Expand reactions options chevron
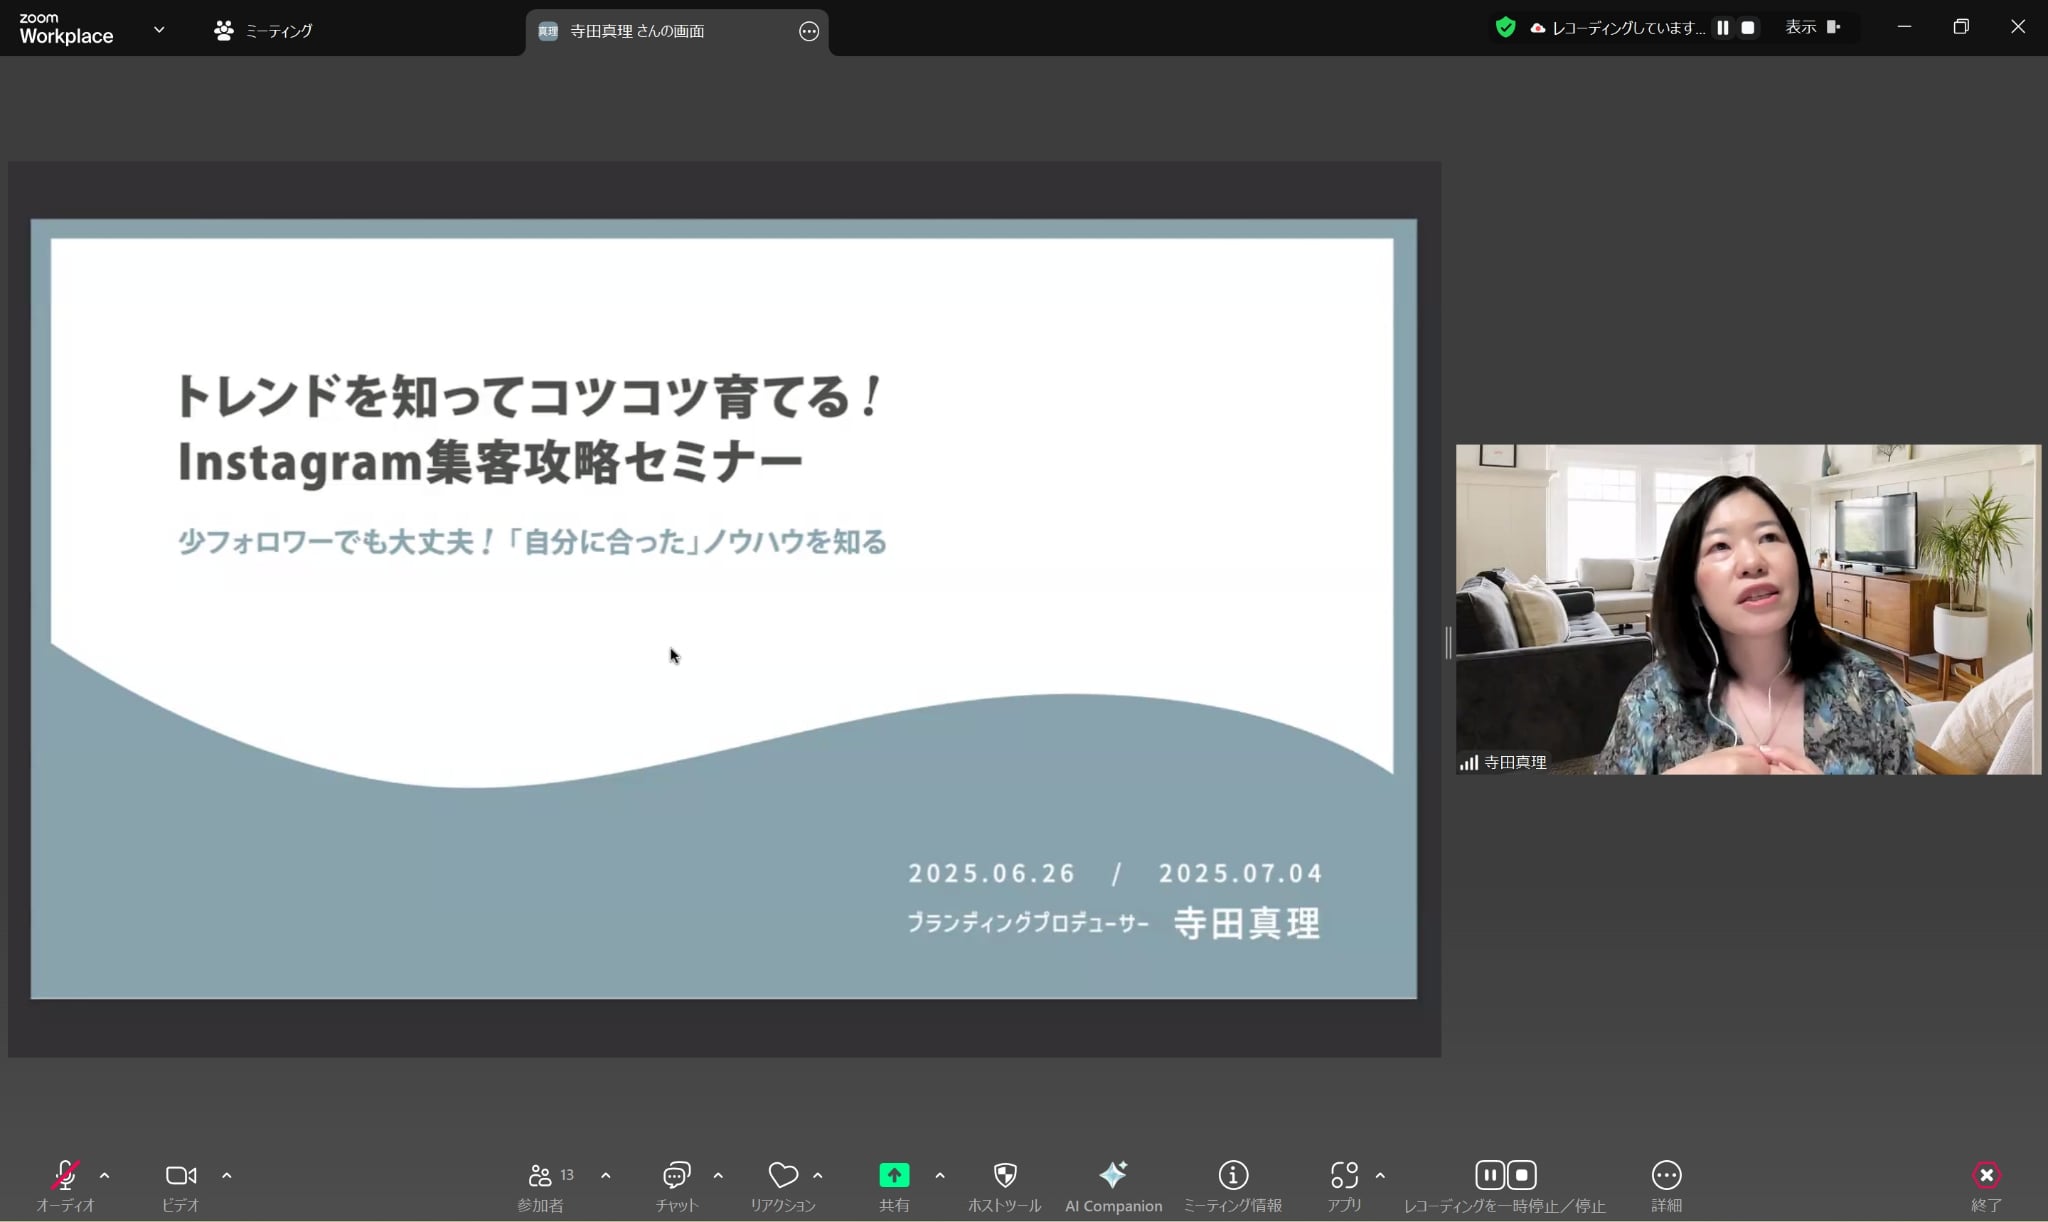 (x=818, y=1176)
